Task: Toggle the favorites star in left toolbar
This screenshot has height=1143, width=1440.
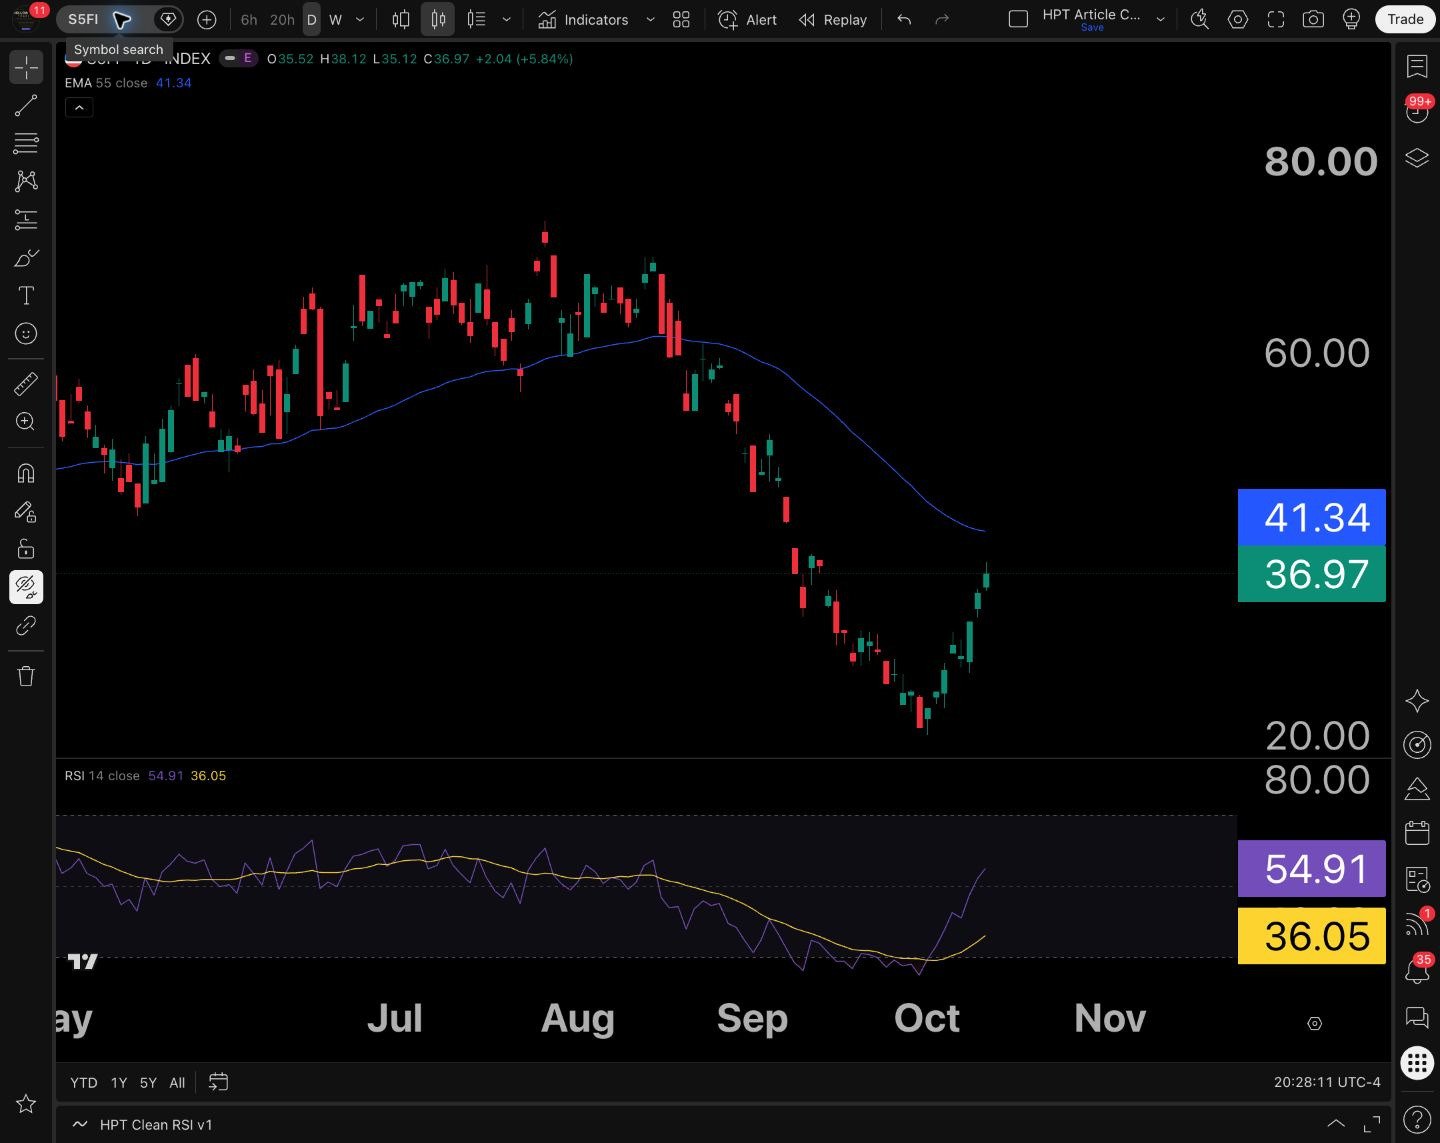Action: (26, 1104)
